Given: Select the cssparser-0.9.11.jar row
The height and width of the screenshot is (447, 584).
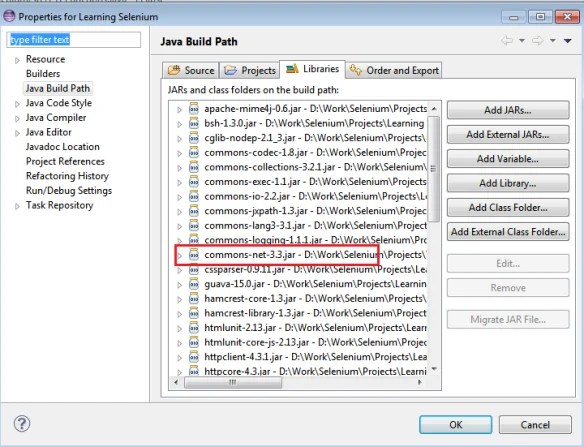Looking at the screenshot, I should tap(302, 269).
